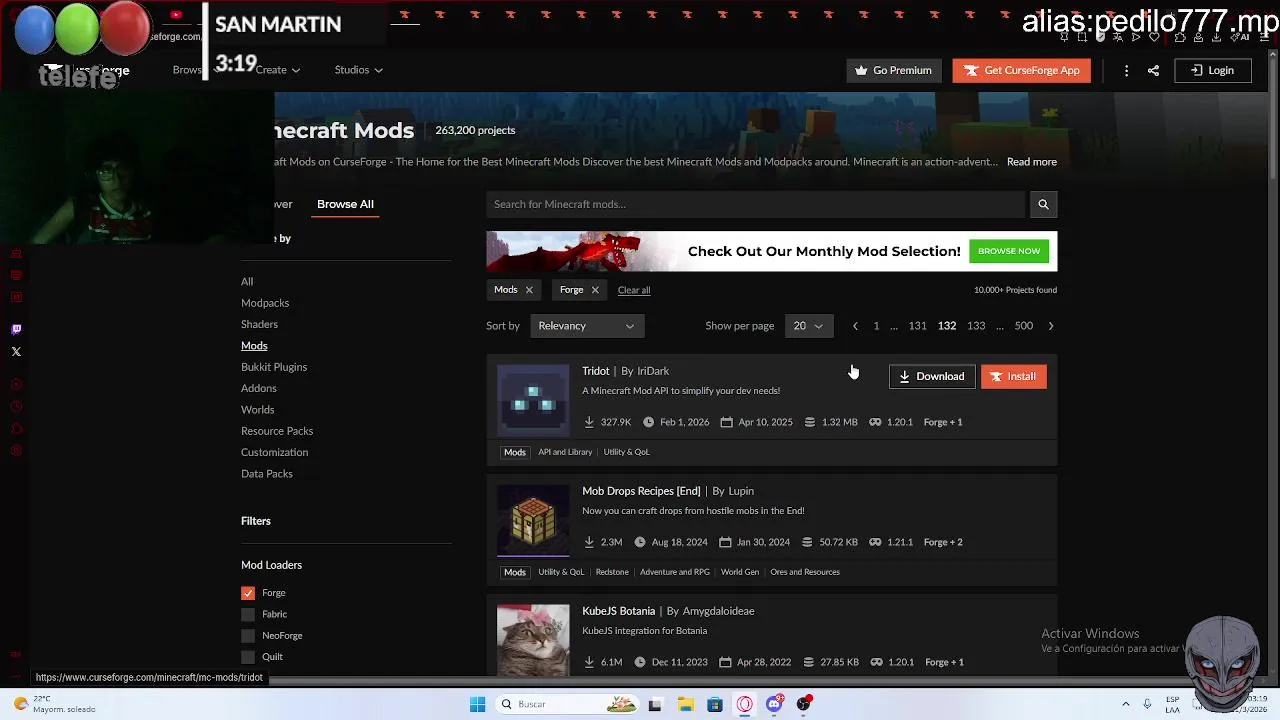This screenshot has height=720, width=1280.
Task: Open author IriDark profile
Action: [x=653, y=371]
